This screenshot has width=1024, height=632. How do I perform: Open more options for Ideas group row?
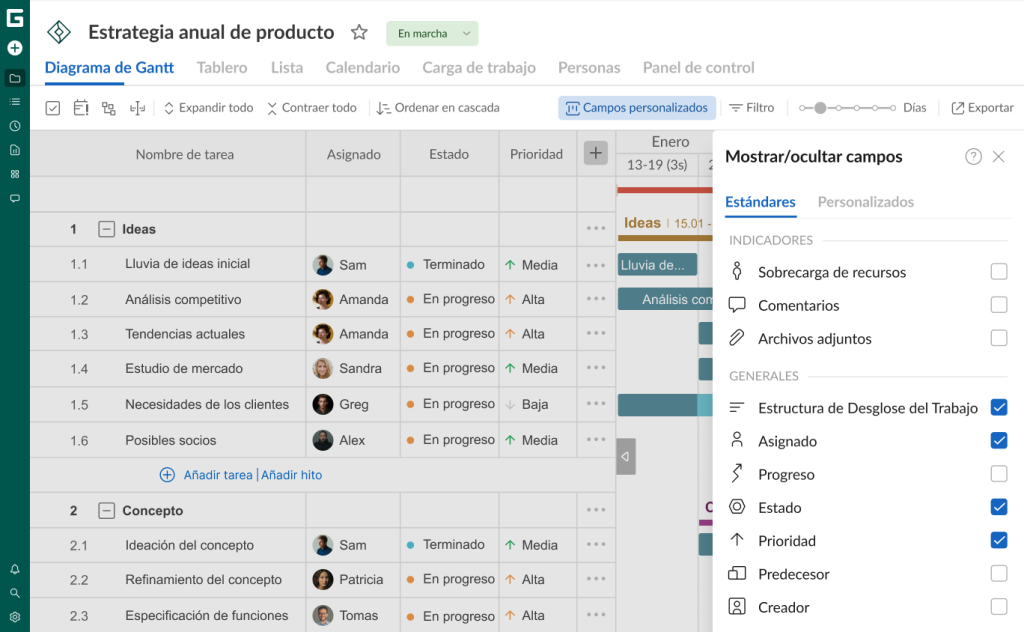596,229
